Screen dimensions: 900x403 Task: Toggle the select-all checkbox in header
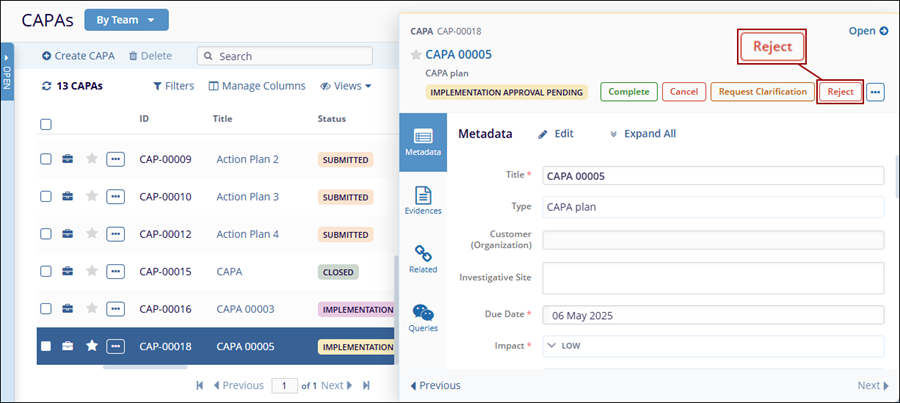(46, 125)
